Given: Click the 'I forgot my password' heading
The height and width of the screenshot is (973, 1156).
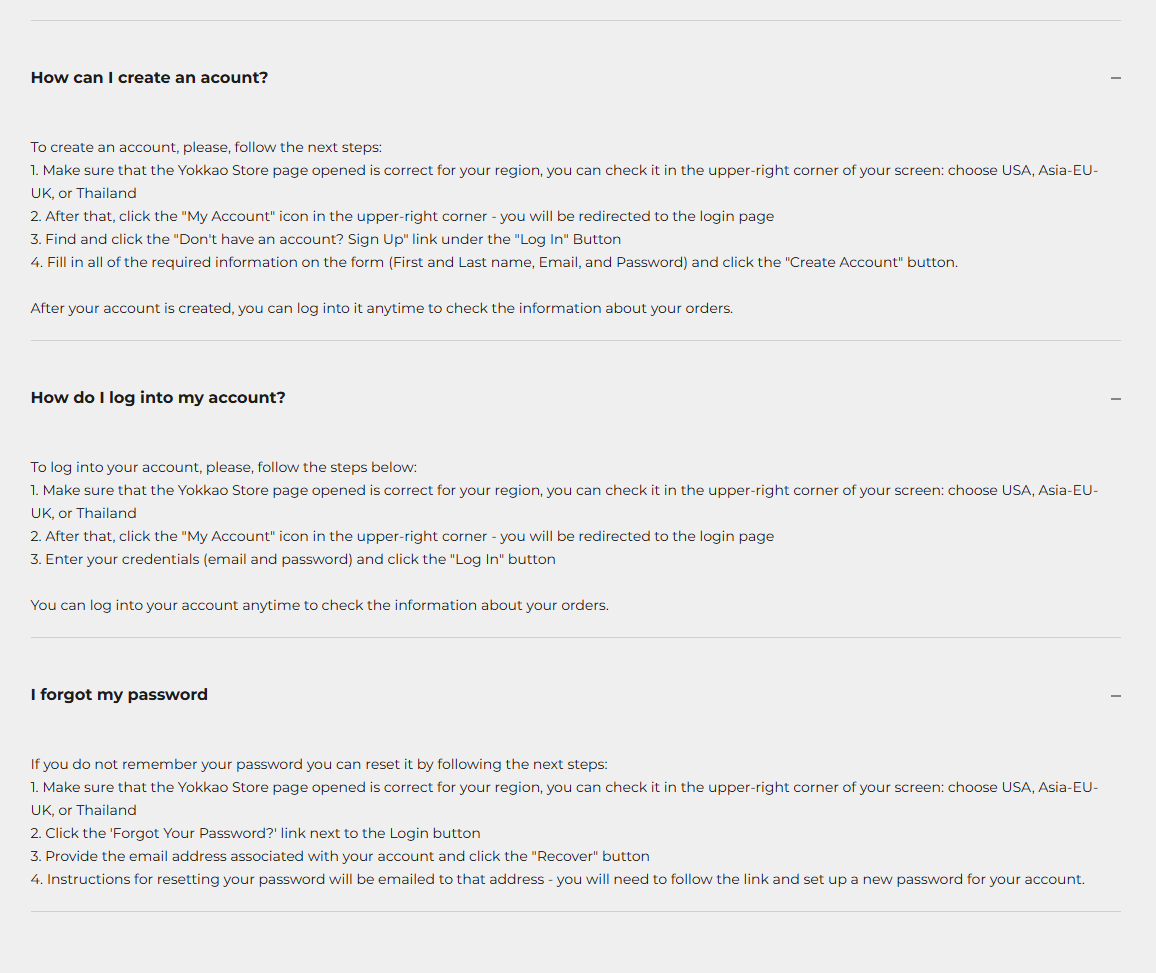Looking at the screenshot, I should pyautogui.click(x=119, y=695).
